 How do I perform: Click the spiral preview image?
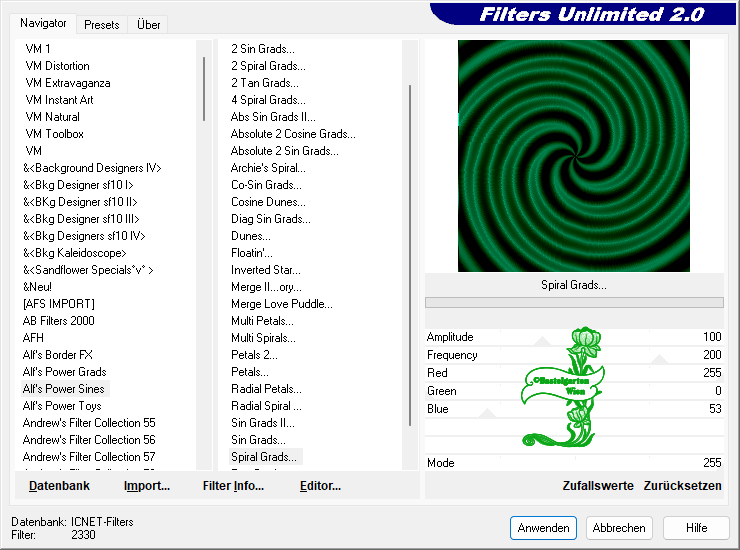point(574,156)
